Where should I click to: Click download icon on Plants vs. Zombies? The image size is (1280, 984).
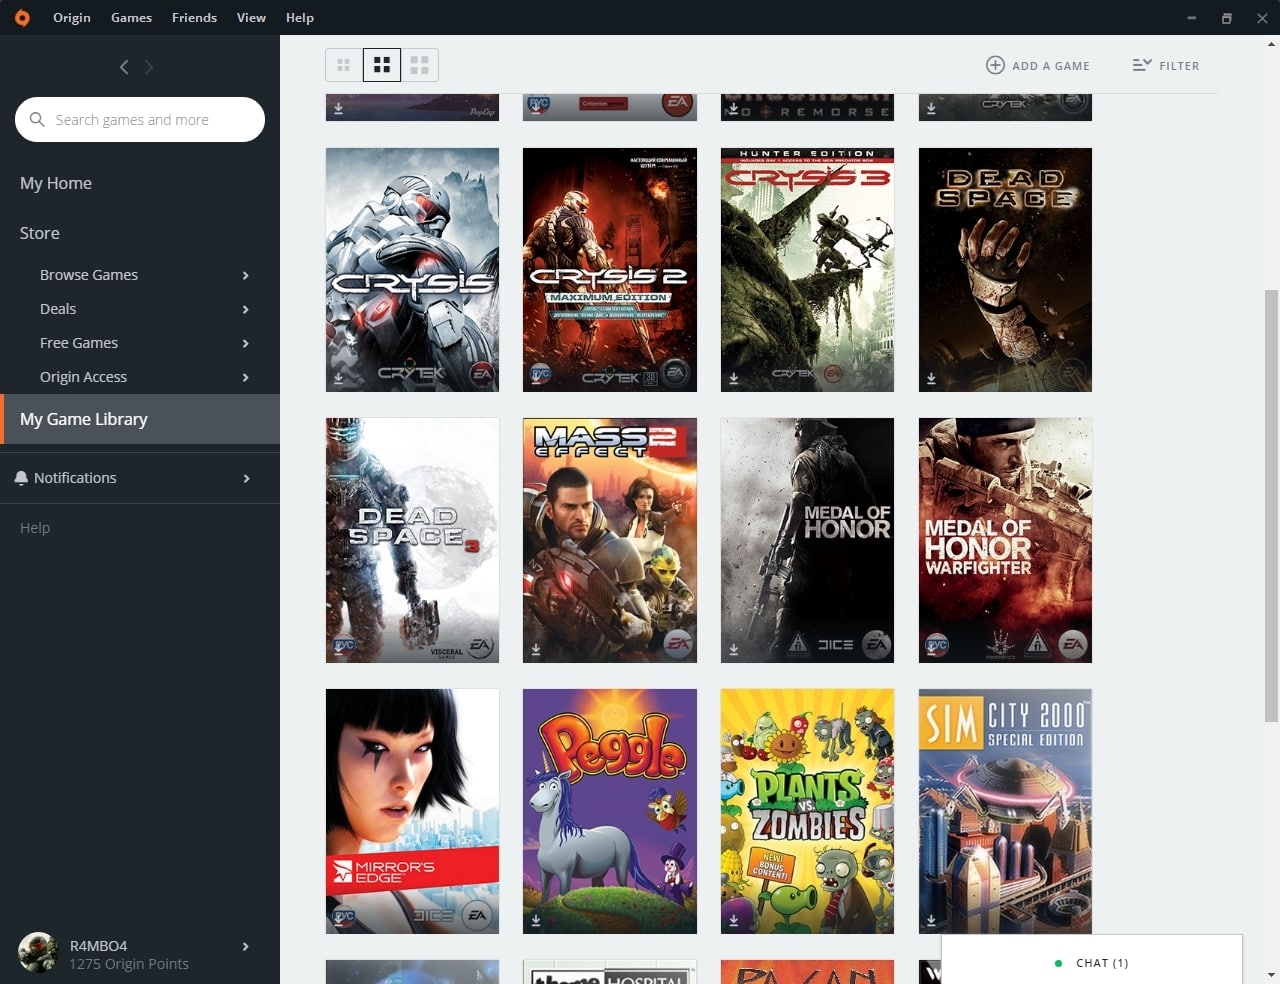[733, 920]
